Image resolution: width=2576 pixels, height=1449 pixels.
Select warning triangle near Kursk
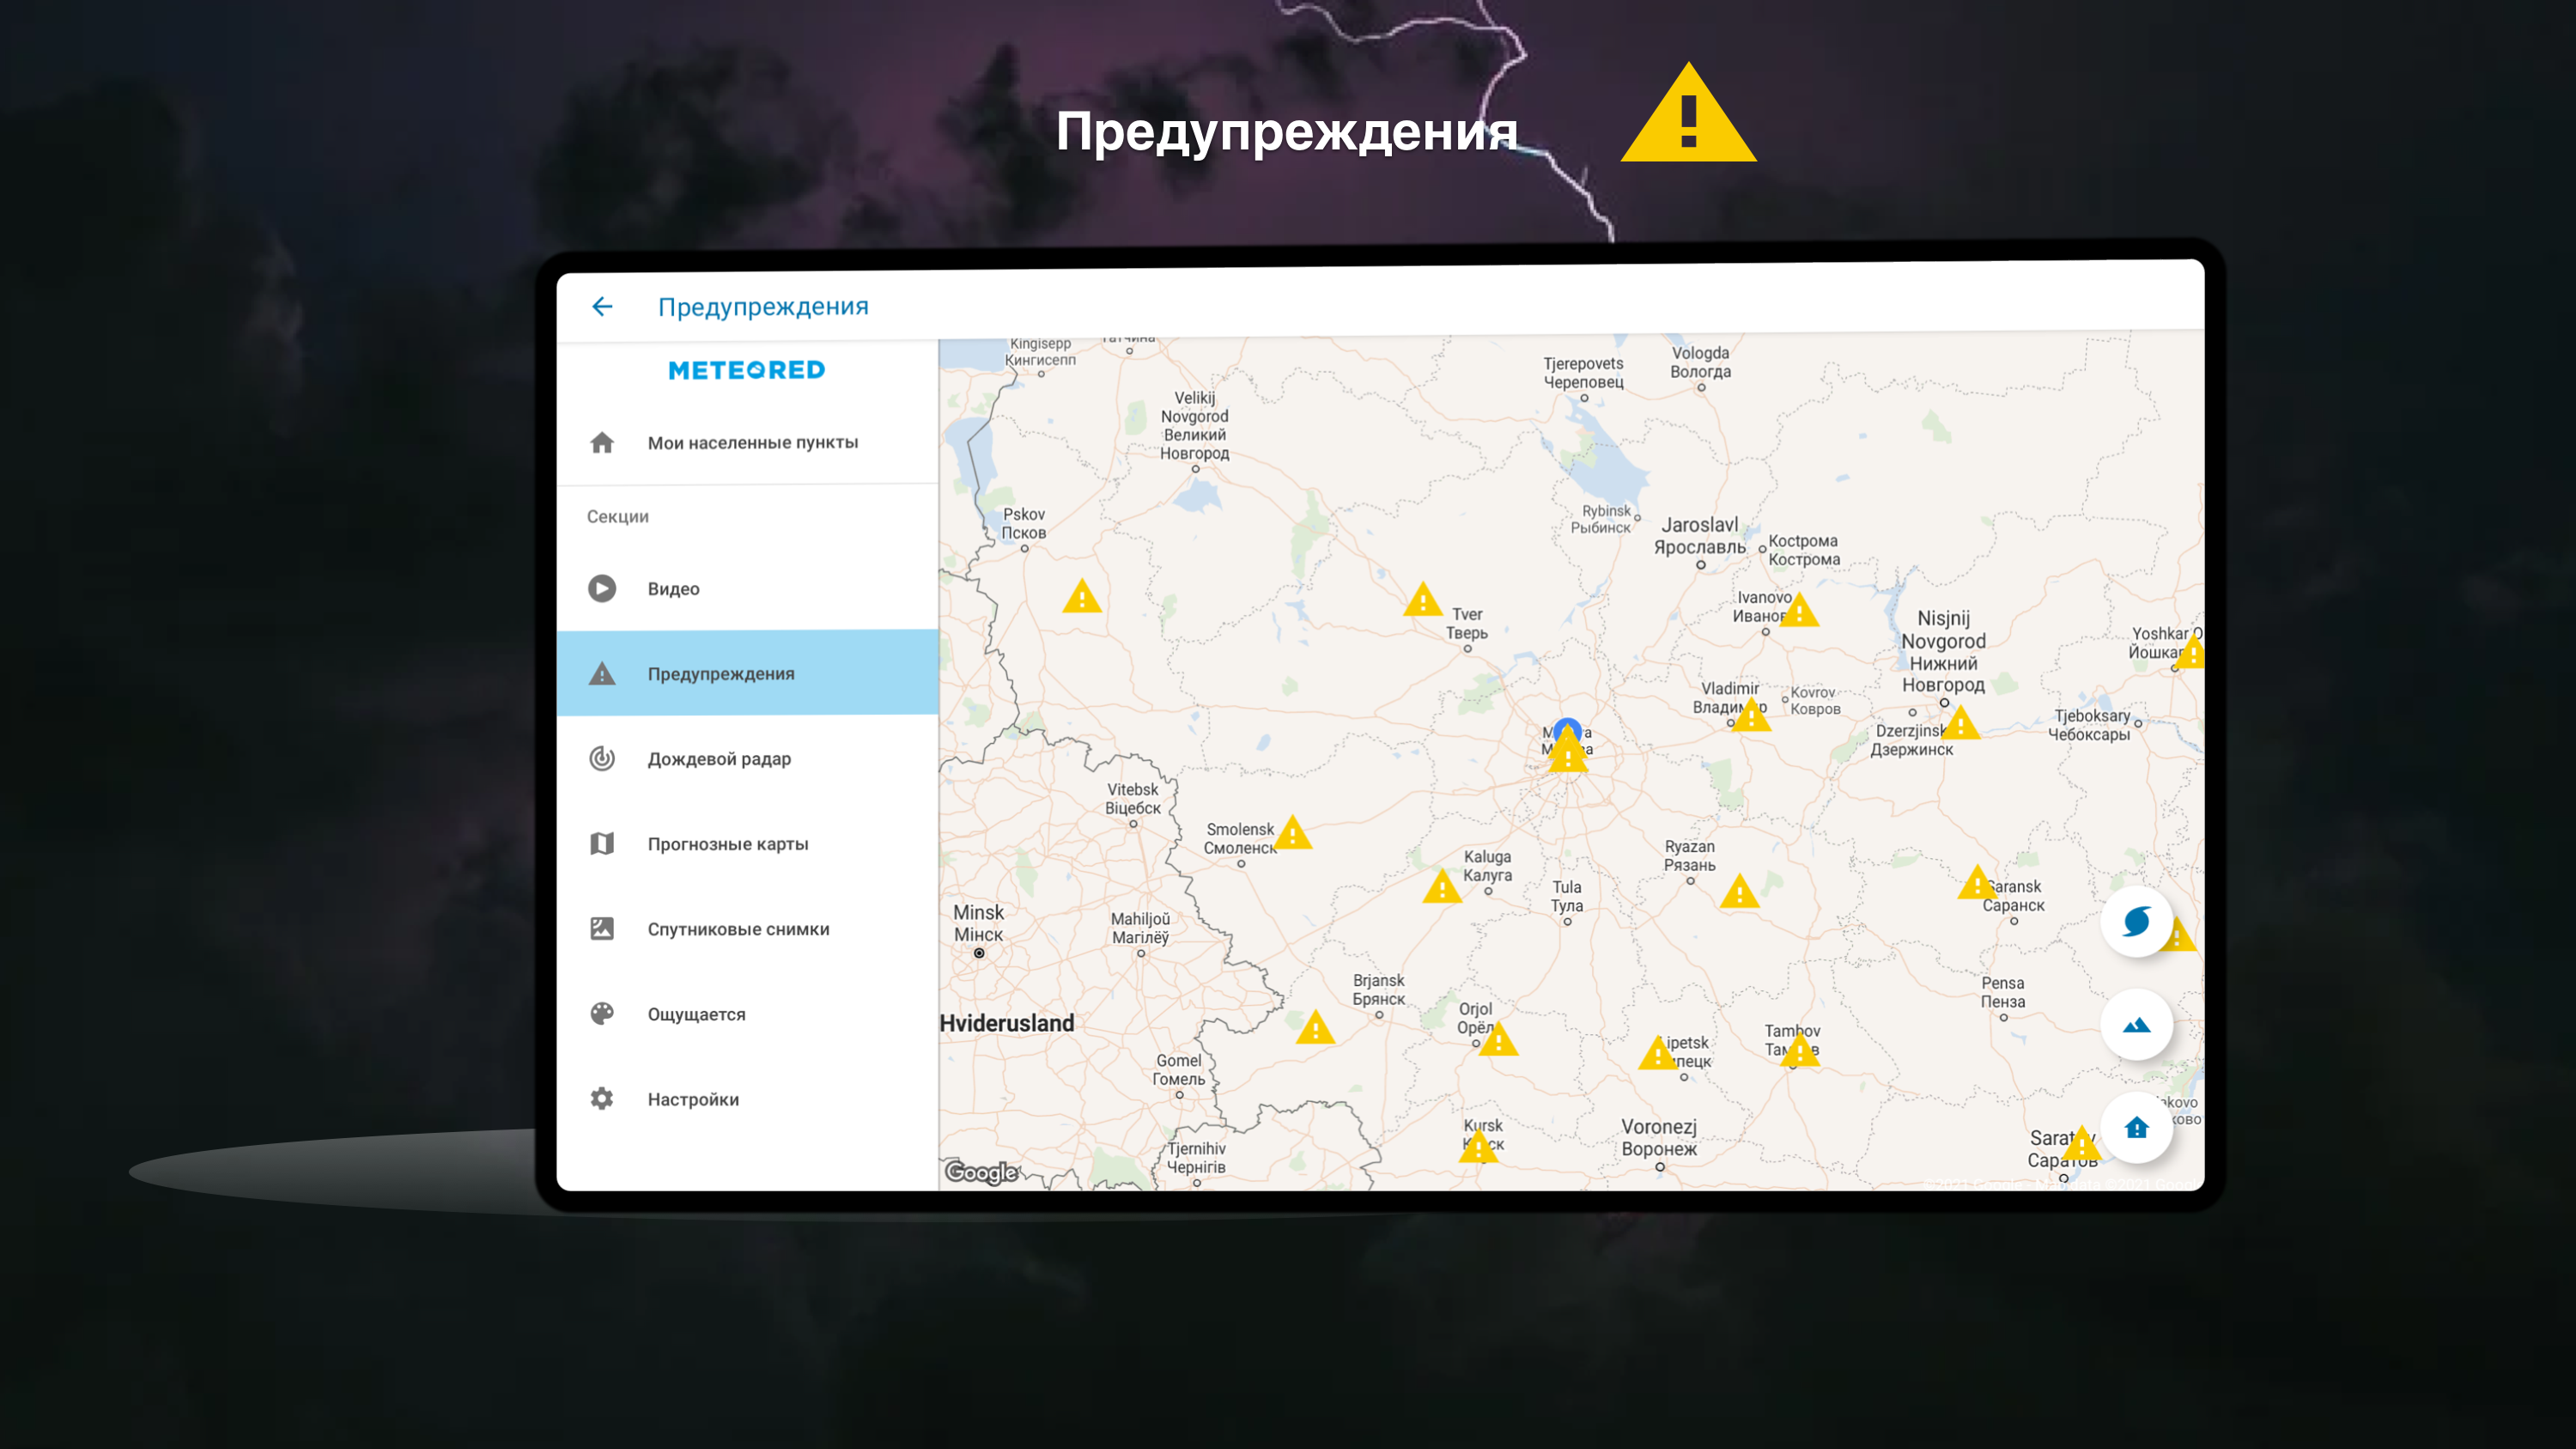(x=1478, y=1147)
